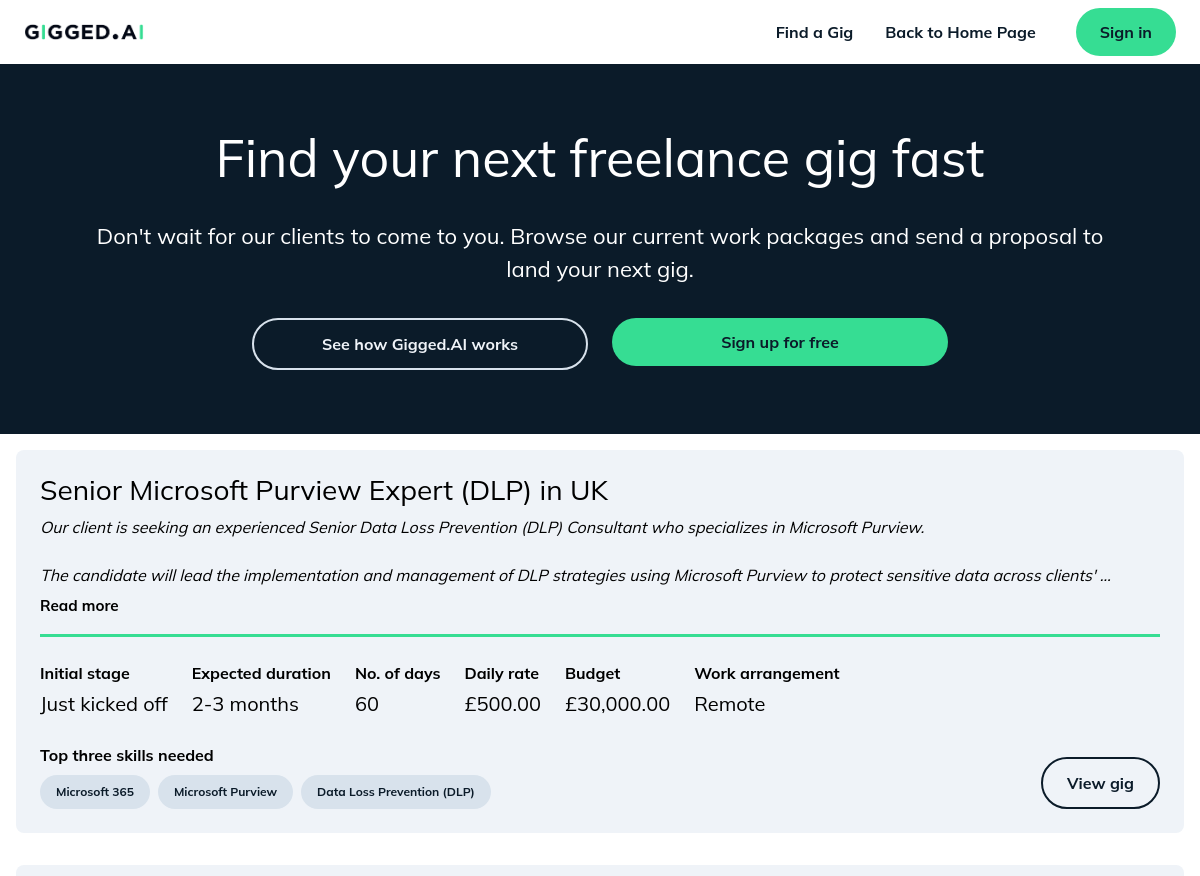This screenshot has height=876, width=1200.
Task: Select the Data Loss Prevention (DLP) tag
Action: pos(396,792)
